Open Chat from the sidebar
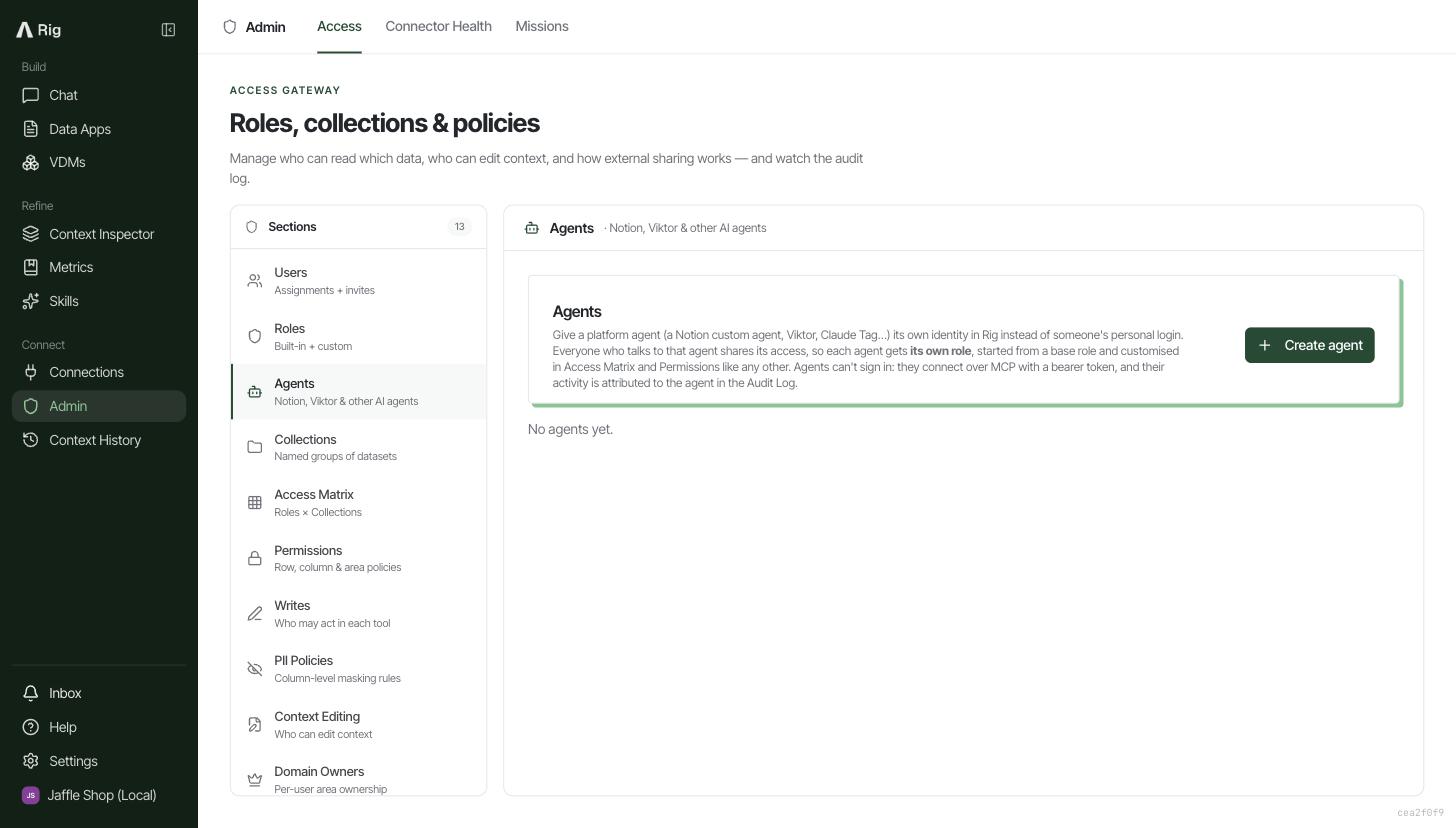Screen dimensions: 1456x828 click(99, 95)
